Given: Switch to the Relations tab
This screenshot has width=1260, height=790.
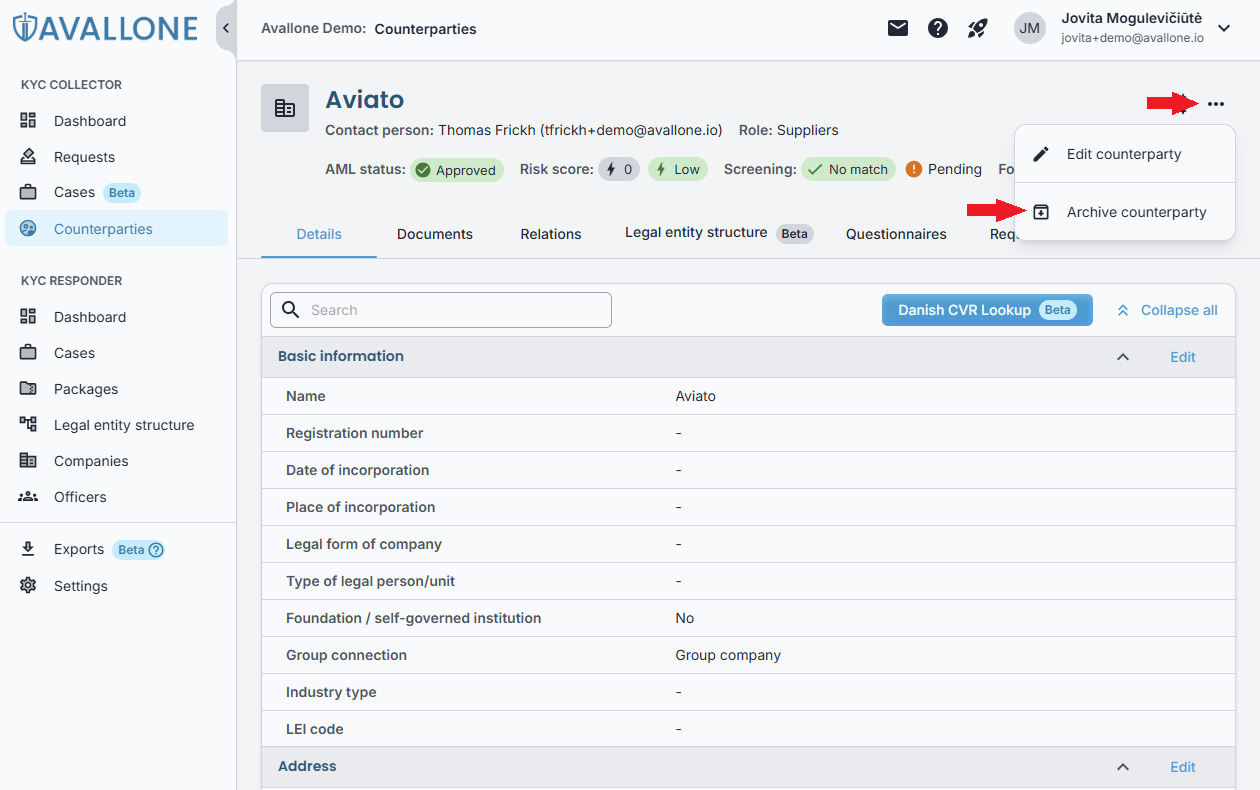Looking at the screenshot, I should tap(551, 234).
